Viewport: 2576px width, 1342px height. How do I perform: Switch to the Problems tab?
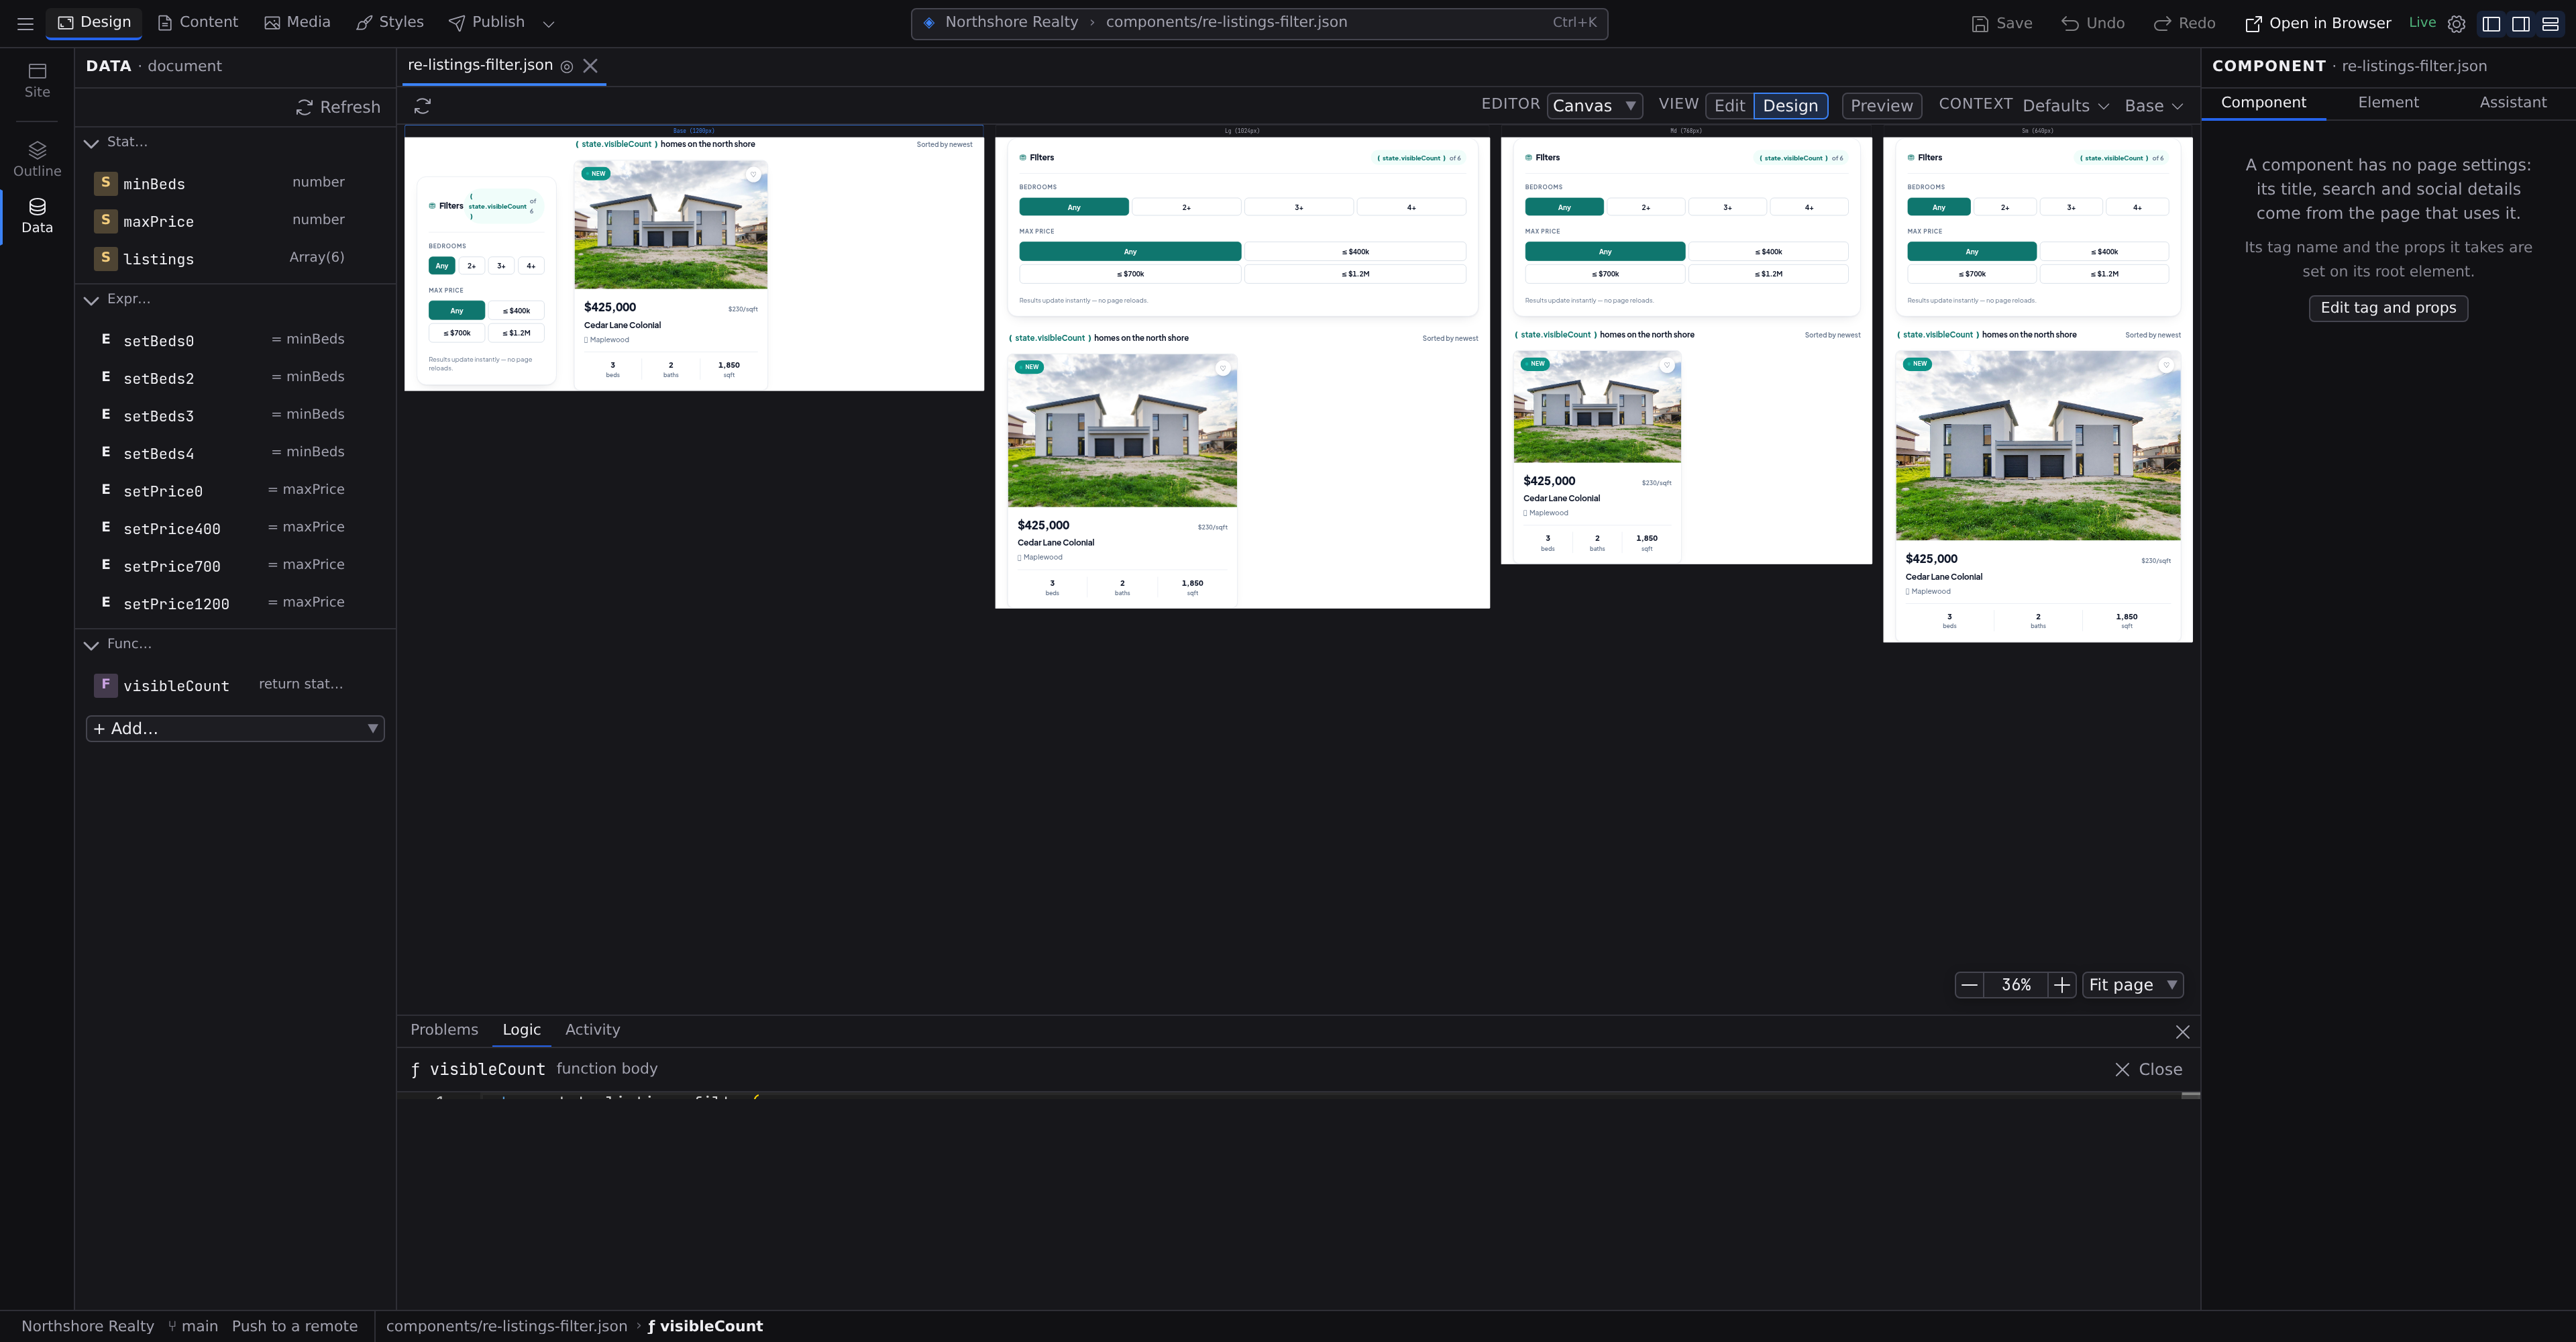pyautogui.click(x=444, y=1030)
